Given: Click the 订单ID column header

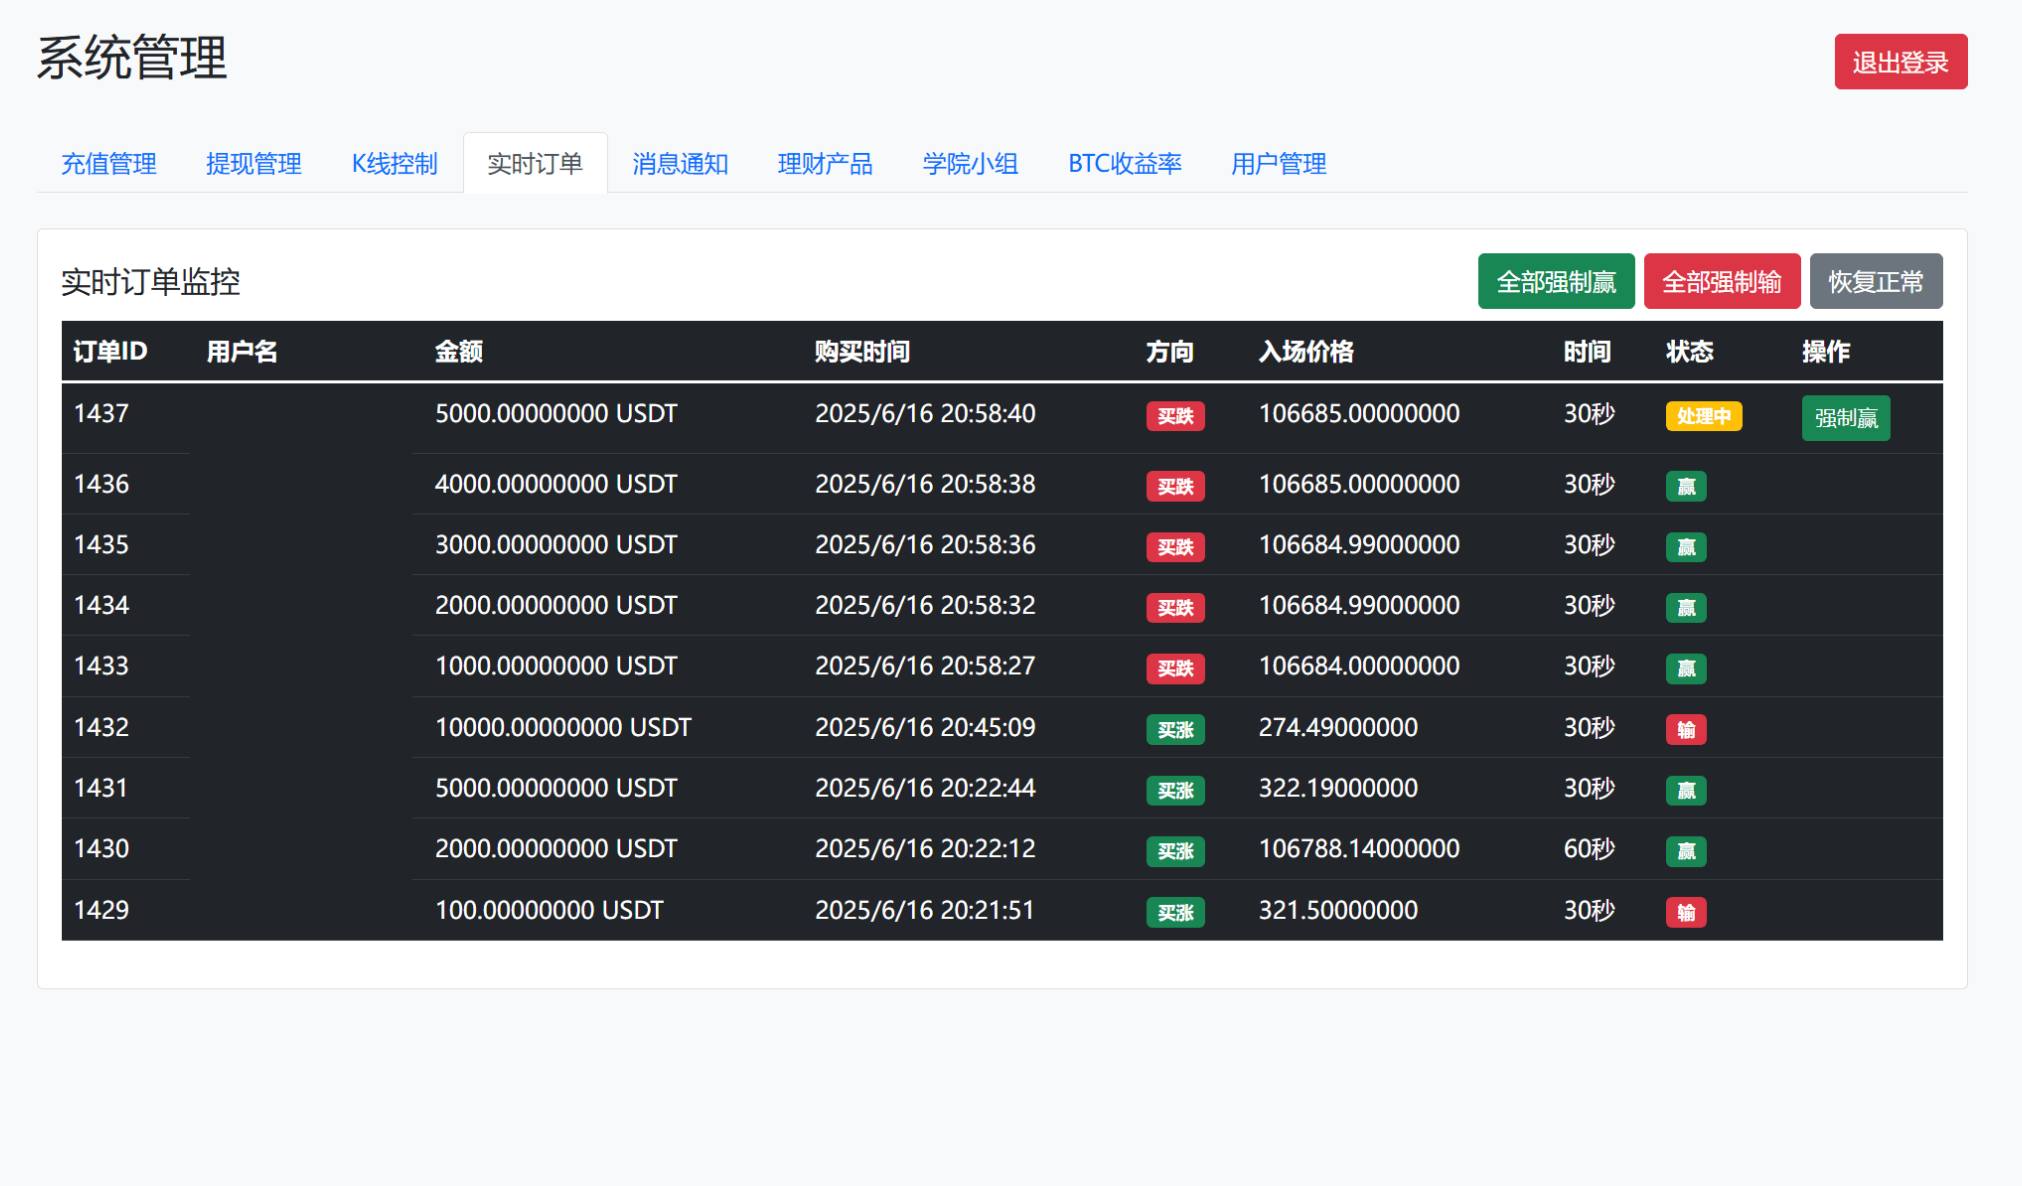Looking at the screenshot, I should point(110,352).
